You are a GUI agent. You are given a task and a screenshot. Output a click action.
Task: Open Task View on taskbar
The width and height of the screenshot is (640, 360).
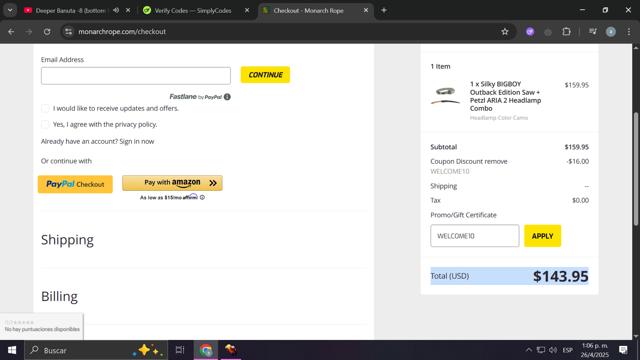click(180, 350)
